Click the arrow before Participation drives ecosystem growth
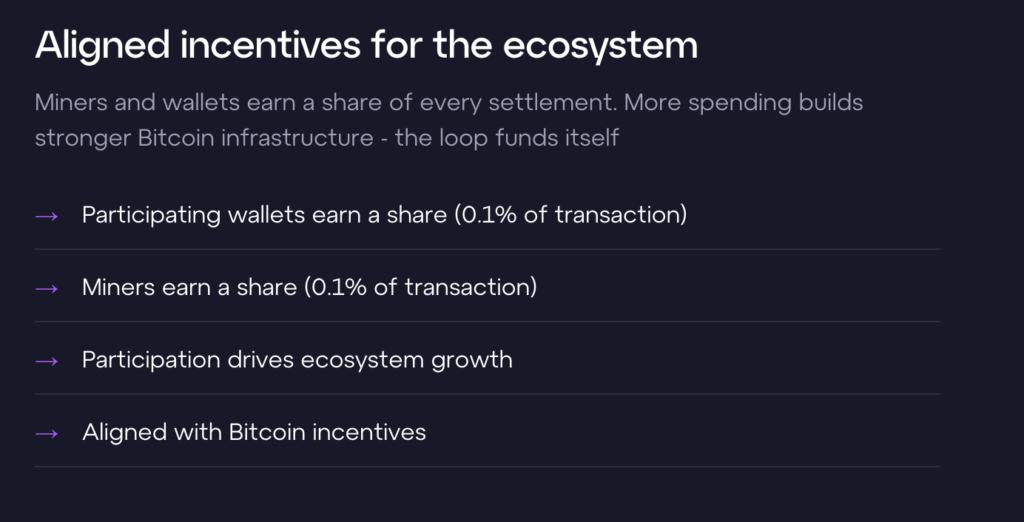Screen dimensions: 1024x522 point(46,361)
